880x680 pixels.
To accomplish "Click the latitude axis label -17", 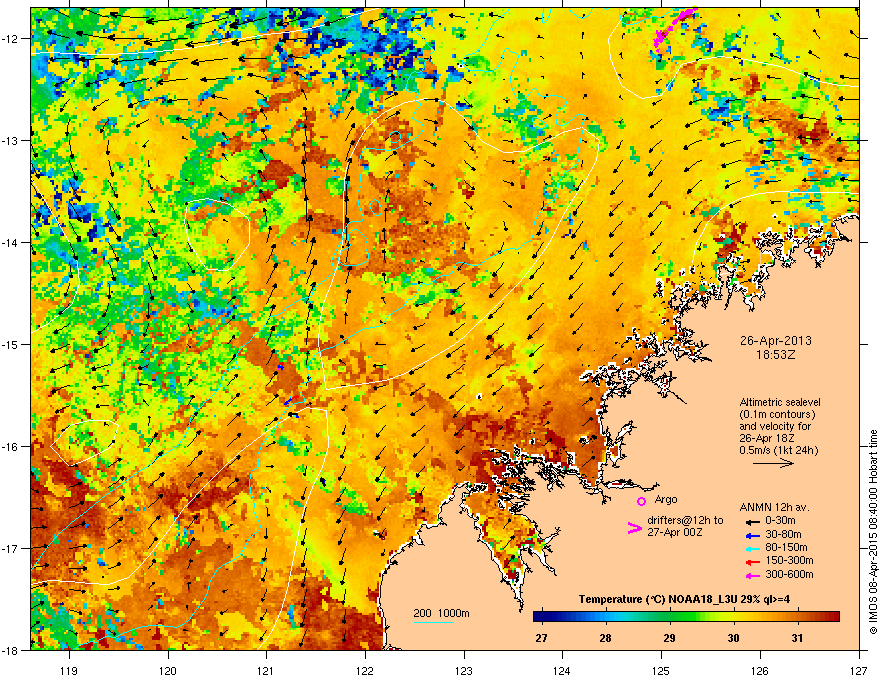I will tap(11, 548).
